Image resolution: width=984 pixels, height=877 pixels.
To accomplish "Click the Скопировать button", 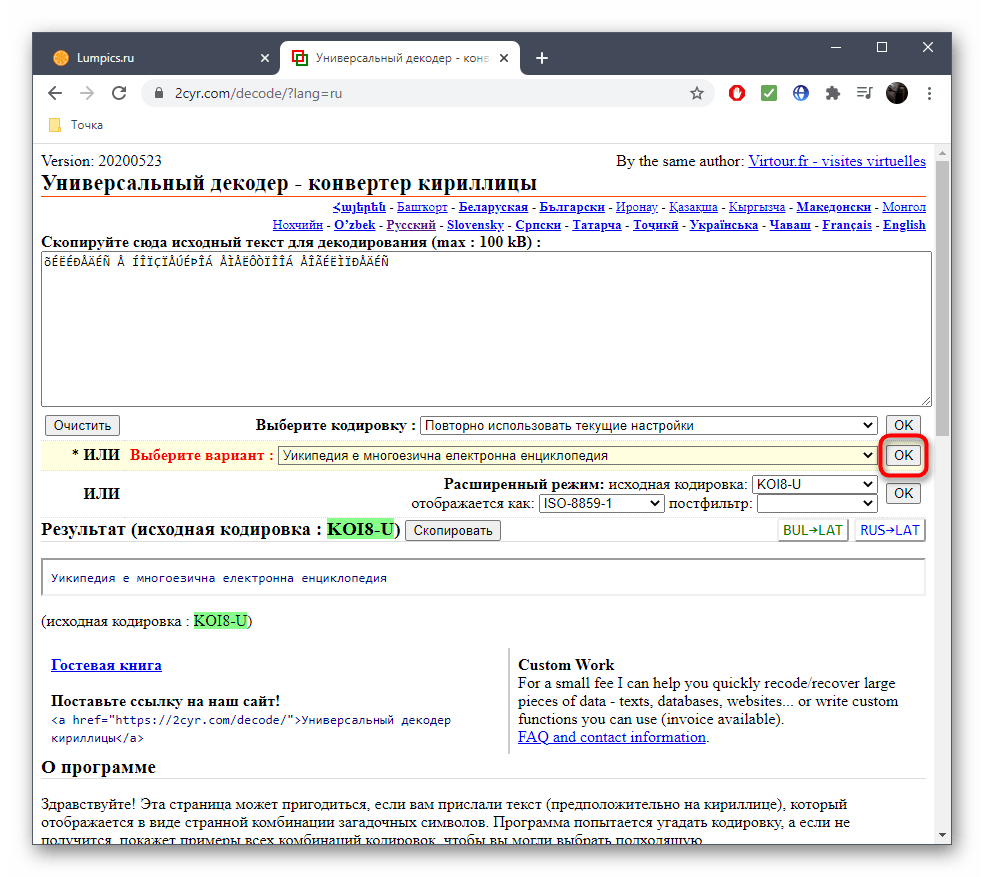I will [x=452, y=530].
